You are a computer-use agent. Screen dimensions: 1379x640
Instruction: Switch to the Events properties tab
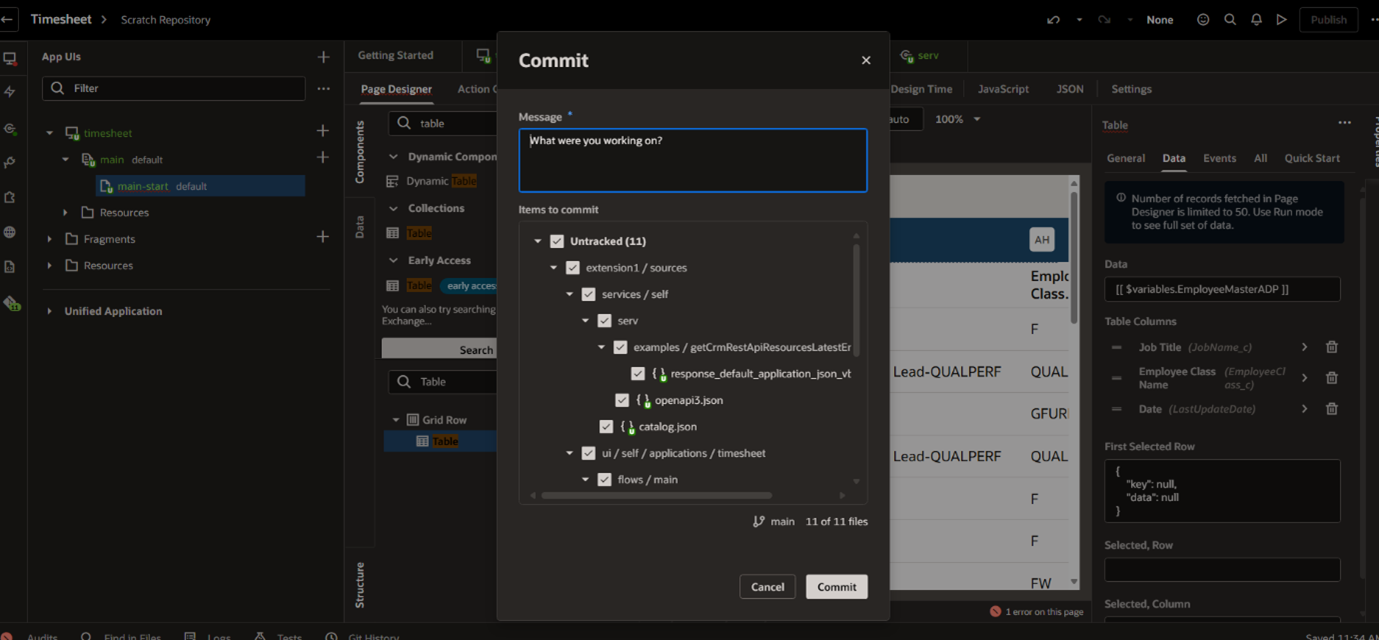coord(1219,158)
